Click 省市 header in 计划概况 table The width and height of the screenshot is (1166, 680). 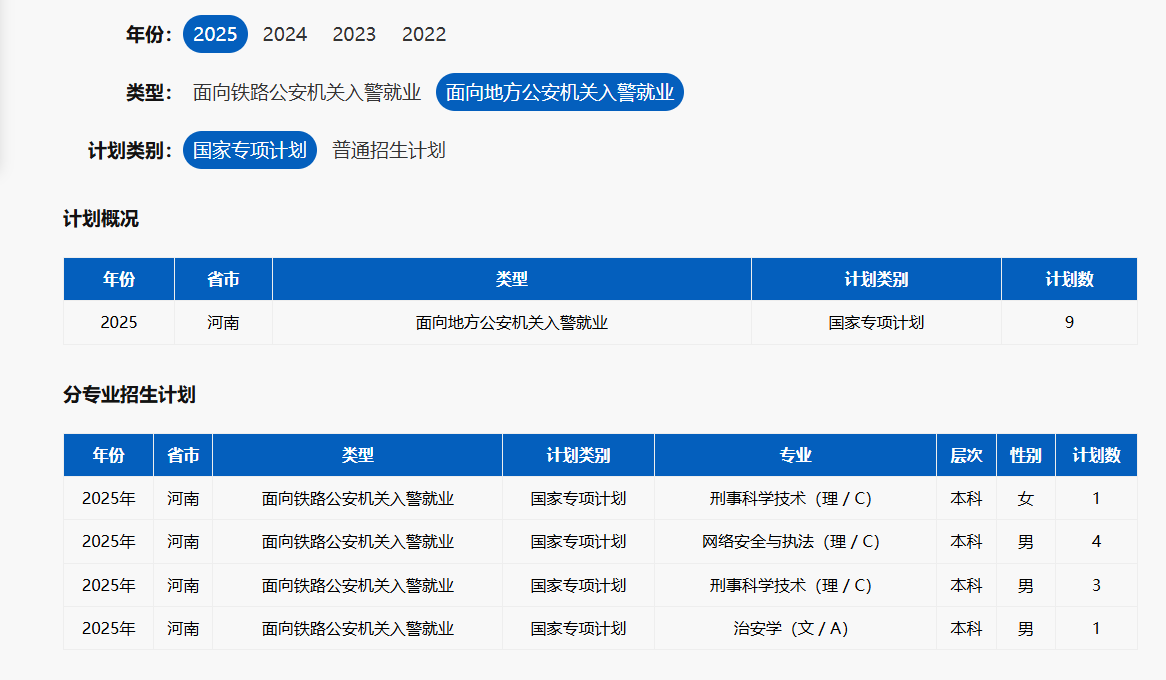[x=223, y=280]
